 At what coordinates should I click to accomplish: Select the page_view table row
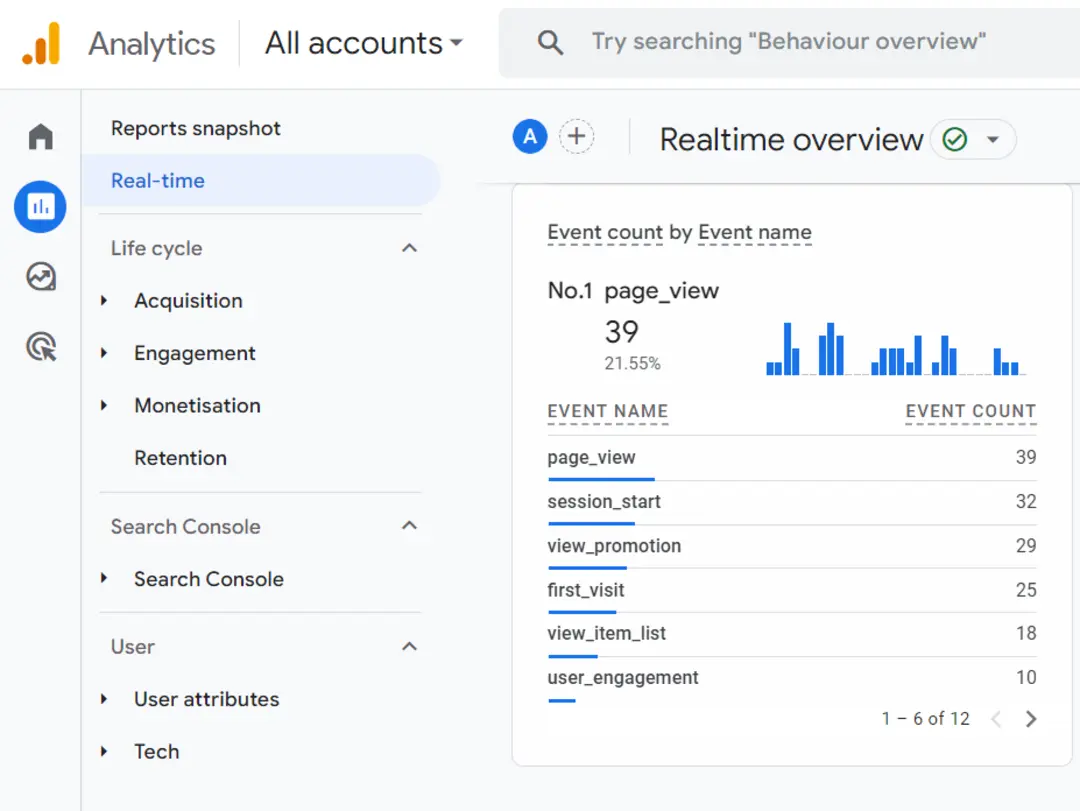tap(791, 458)
